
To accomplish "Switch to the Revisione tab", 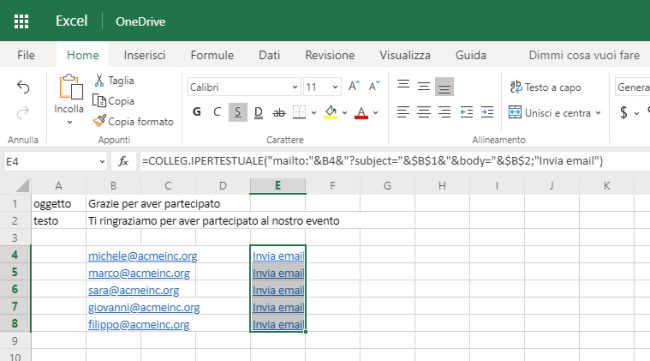I will (x=330, y=55).
